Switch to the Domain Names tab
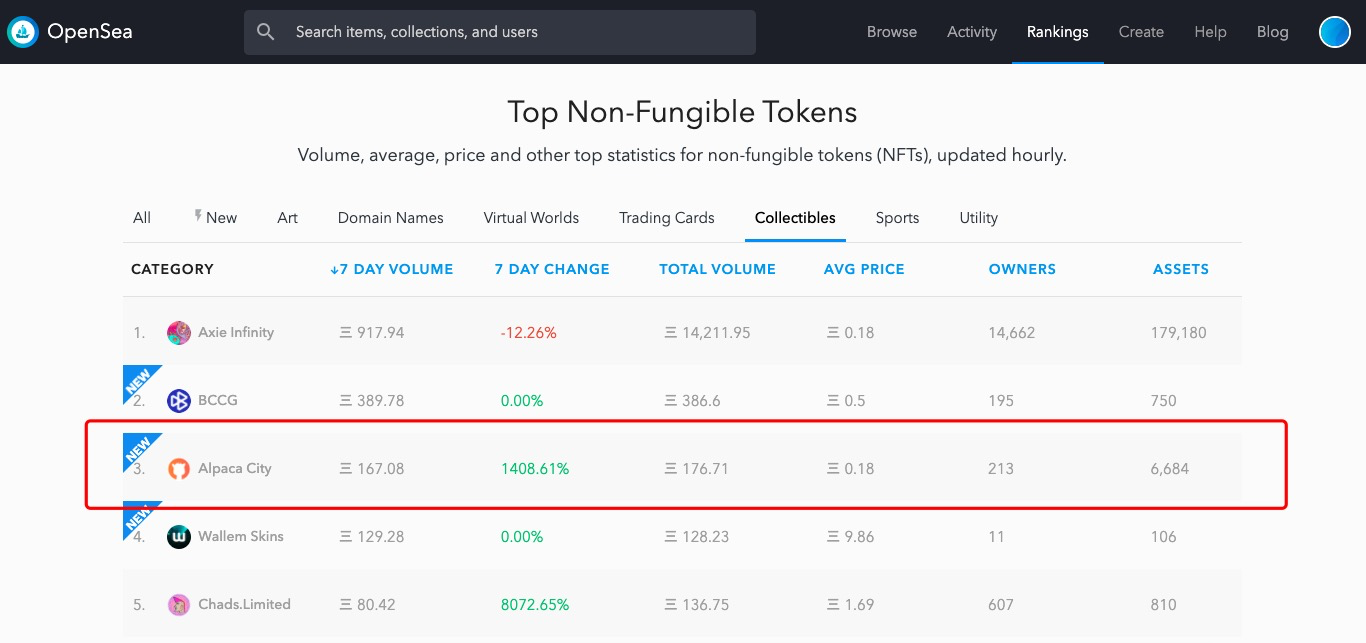Screen dimensions: 1366x643 pyautogui.click(x=390, y=218)
